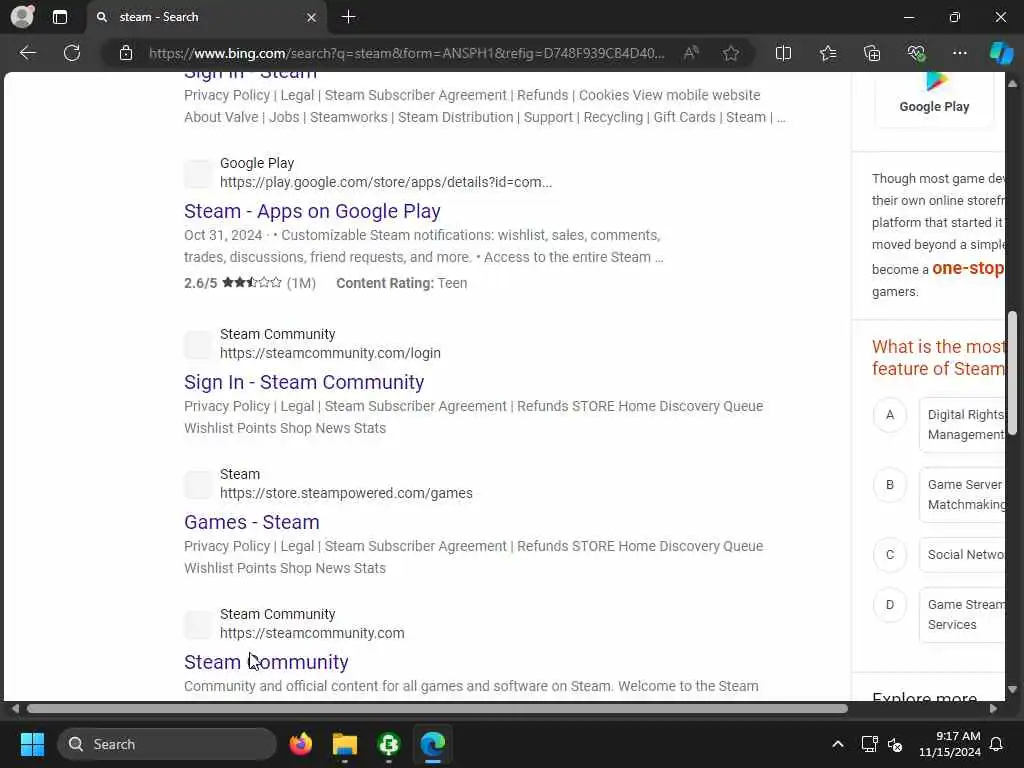Open Settings and more ellipsis menu
Image resolution: width=1024 pixels, height=768 pixels.
pyautogui.click(x=959, y=53)
